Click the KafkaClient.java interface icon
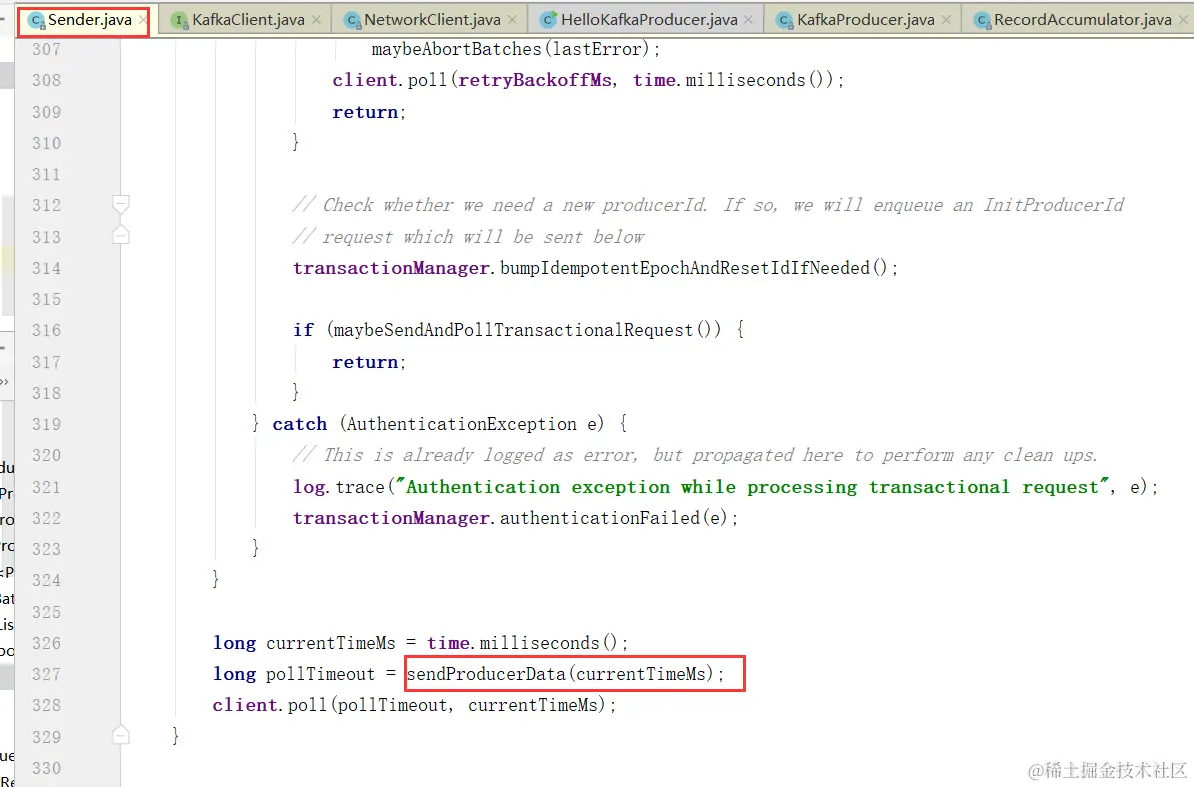Screen dimensions: 1194x787 point(180,21)
